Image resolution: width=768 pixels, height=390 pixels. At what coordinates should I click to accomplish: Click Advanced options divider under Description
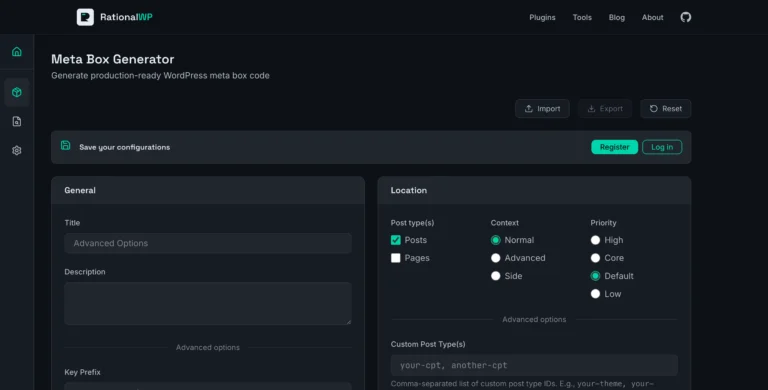pos(208,347)
